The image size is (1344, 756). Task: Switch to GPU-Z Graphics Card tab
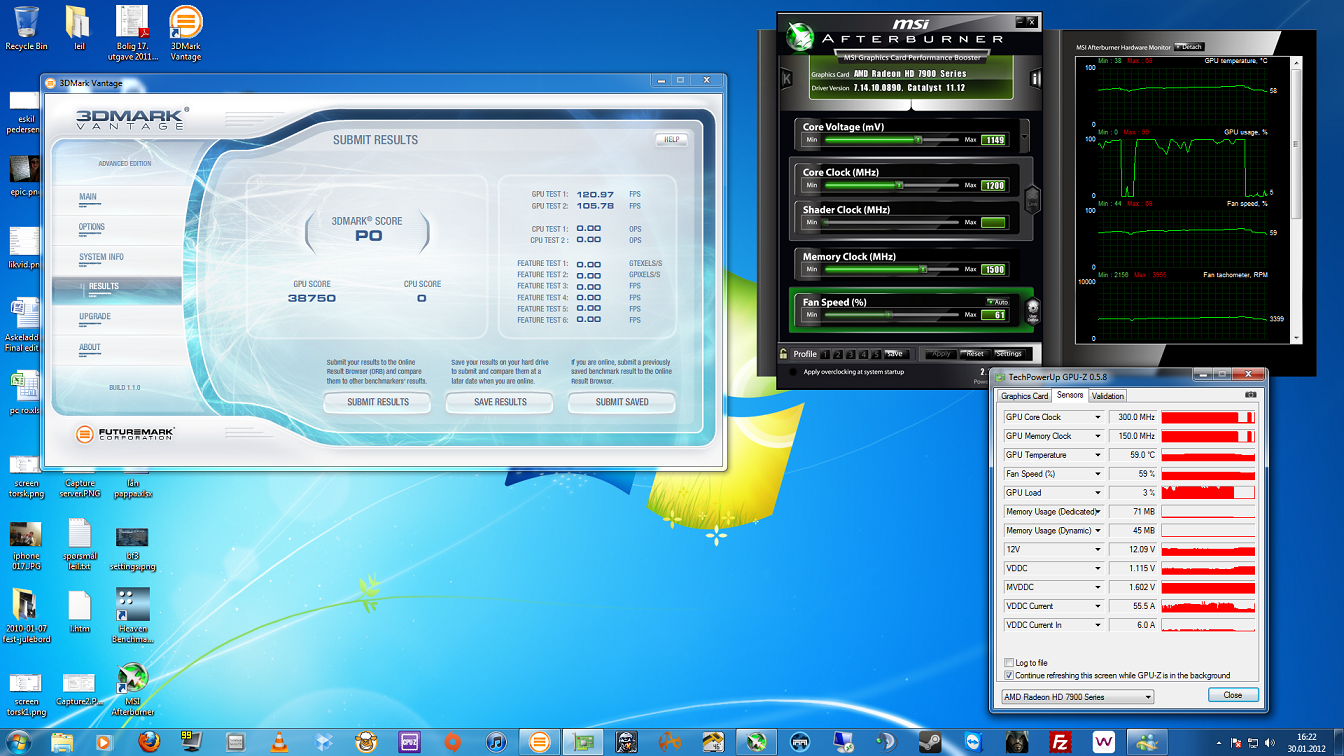(x=1025, y=396)
